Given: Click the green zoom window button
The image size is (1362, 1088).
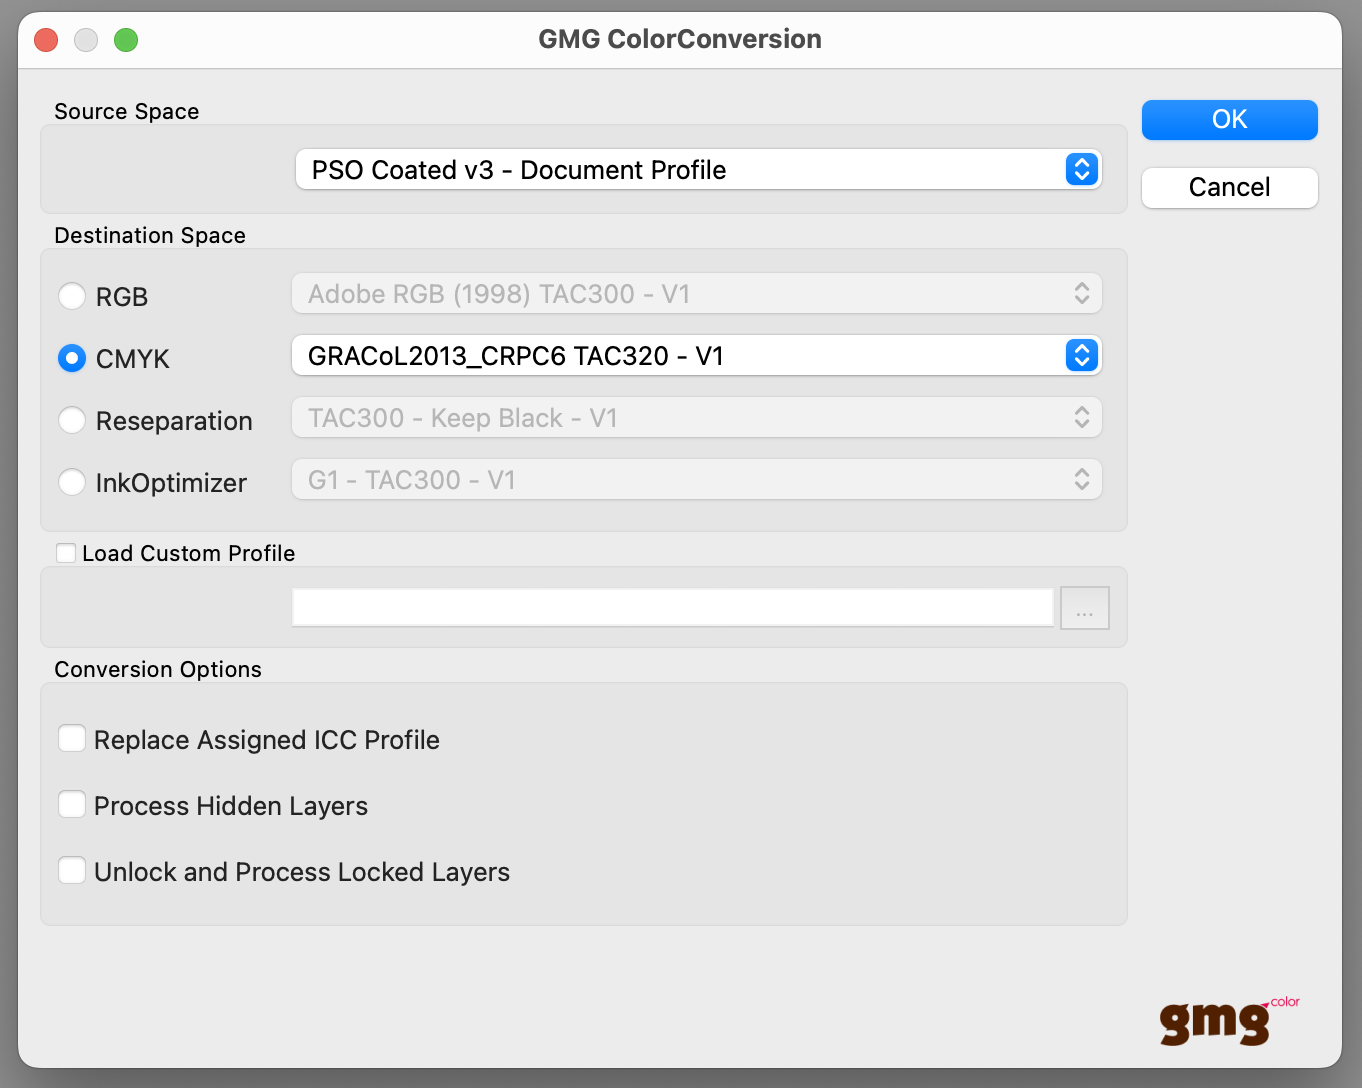Looking at the screenshot, I should 126,40.
